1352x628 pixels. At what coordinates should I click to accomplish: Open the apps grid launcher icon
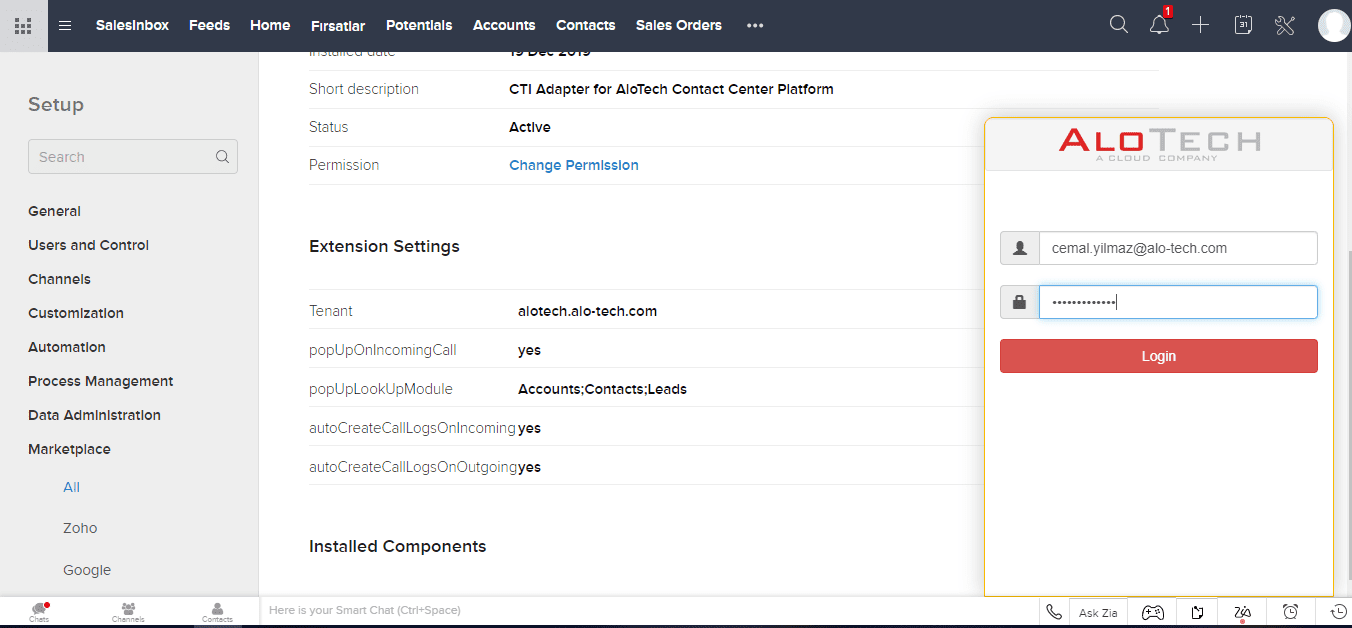pyautogui.click(x=23, y=25)
